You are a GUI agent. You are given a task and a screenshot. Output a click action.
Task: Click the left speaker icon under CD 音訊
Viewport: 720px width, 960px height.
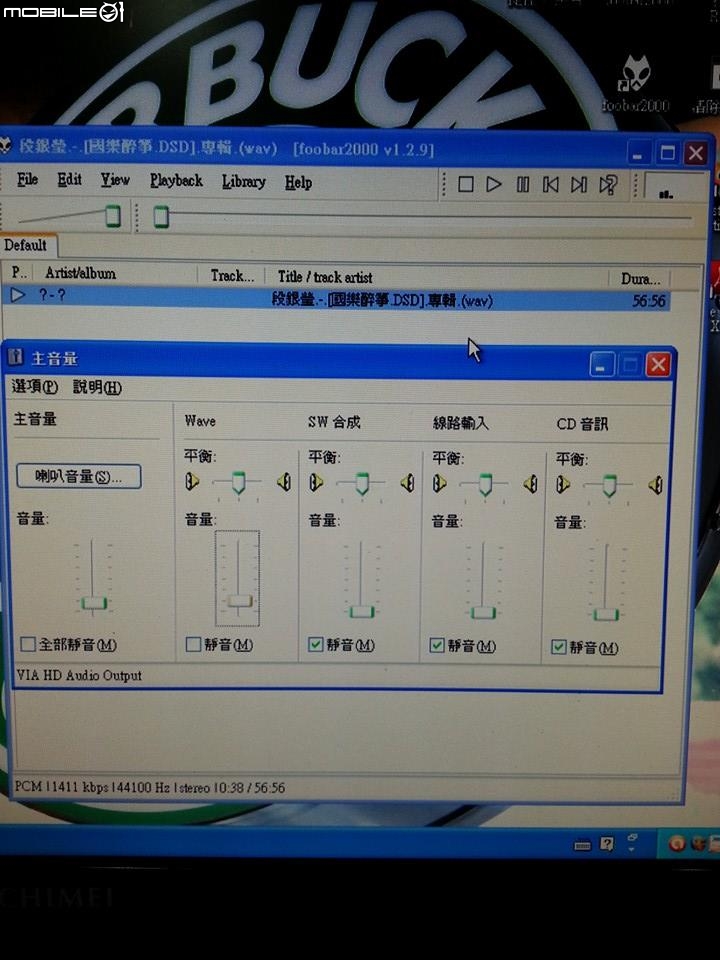(x=563, y=485)
